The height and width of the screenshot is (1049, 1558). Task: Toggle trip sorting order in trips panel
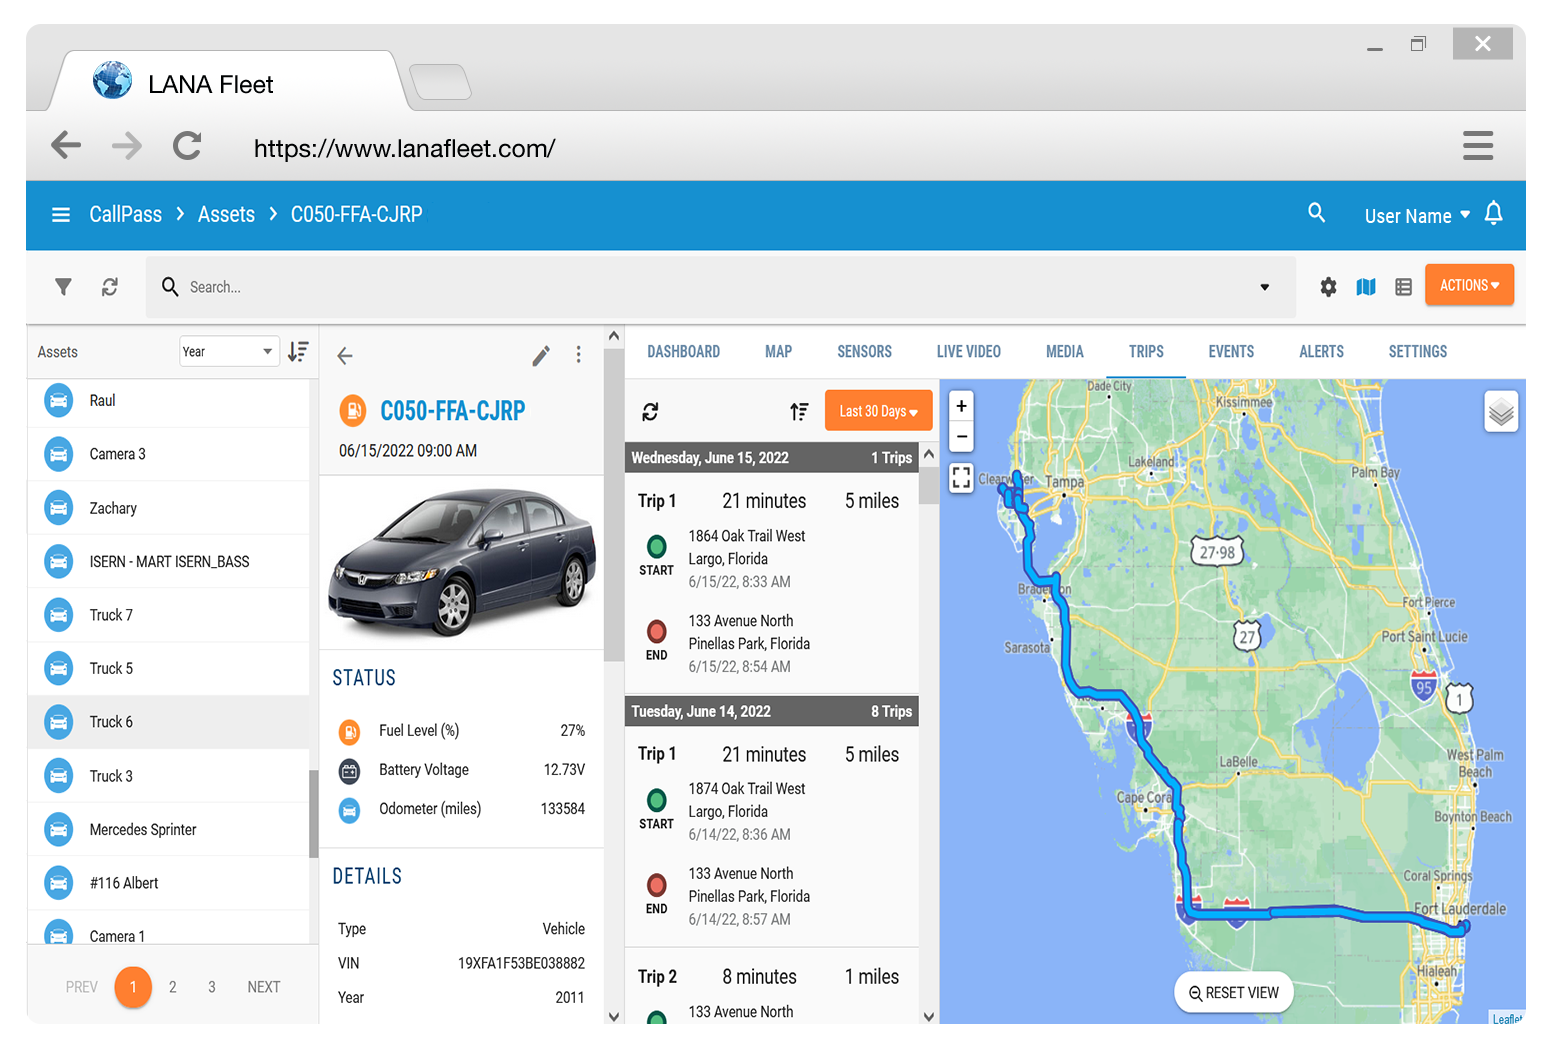[799, 410]
